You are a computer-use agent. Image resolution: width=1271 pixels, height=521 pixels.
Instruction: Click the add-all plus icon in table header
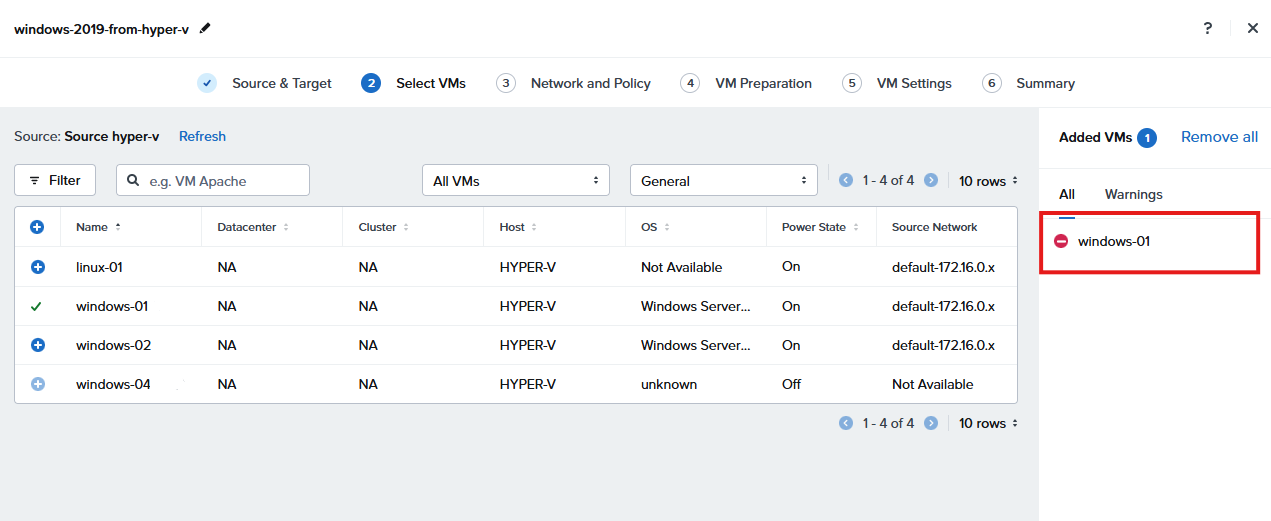[x=37, y=227]
